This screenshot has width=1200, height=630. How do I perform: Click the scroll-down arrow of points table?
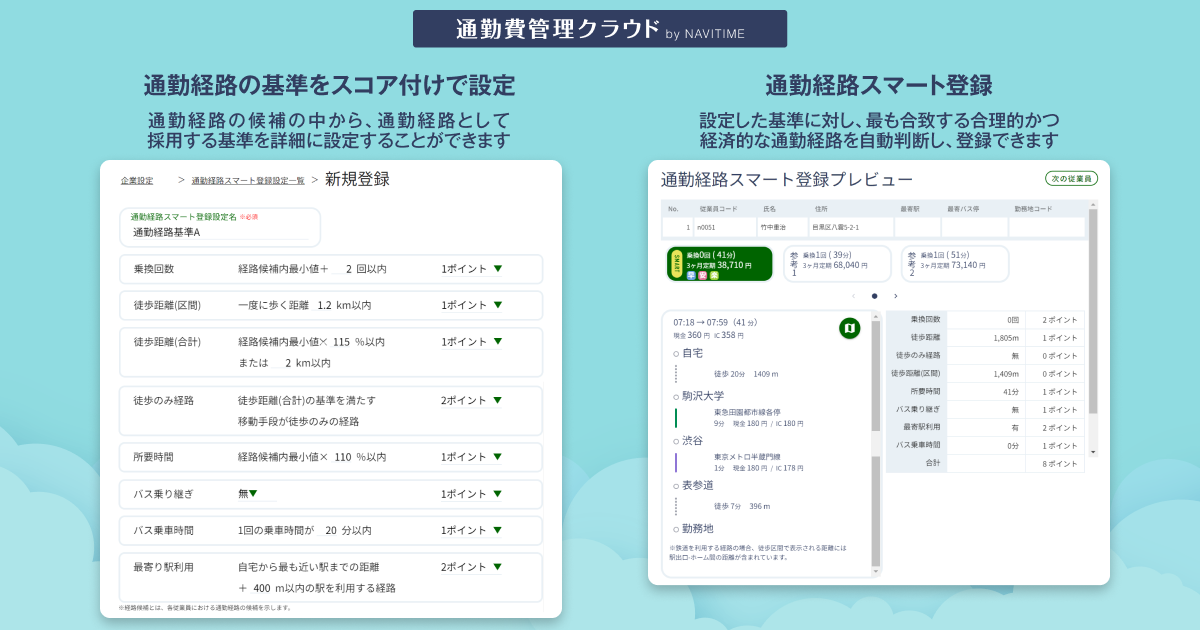[1093, 451]
